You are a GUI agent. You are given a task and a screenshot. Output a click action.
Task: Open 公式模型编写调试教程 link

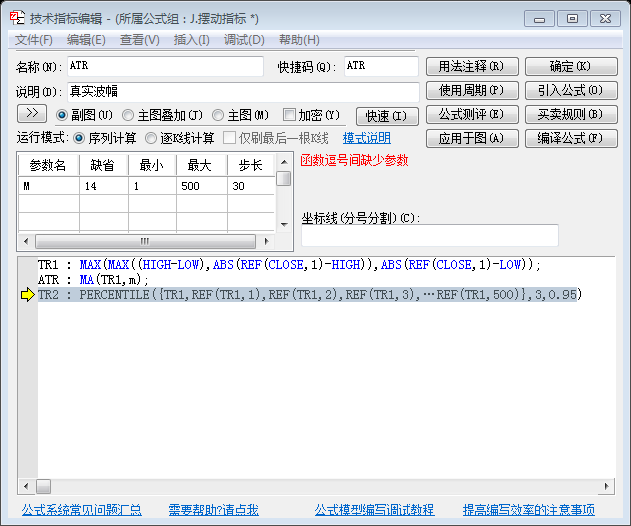click(374, 510)
